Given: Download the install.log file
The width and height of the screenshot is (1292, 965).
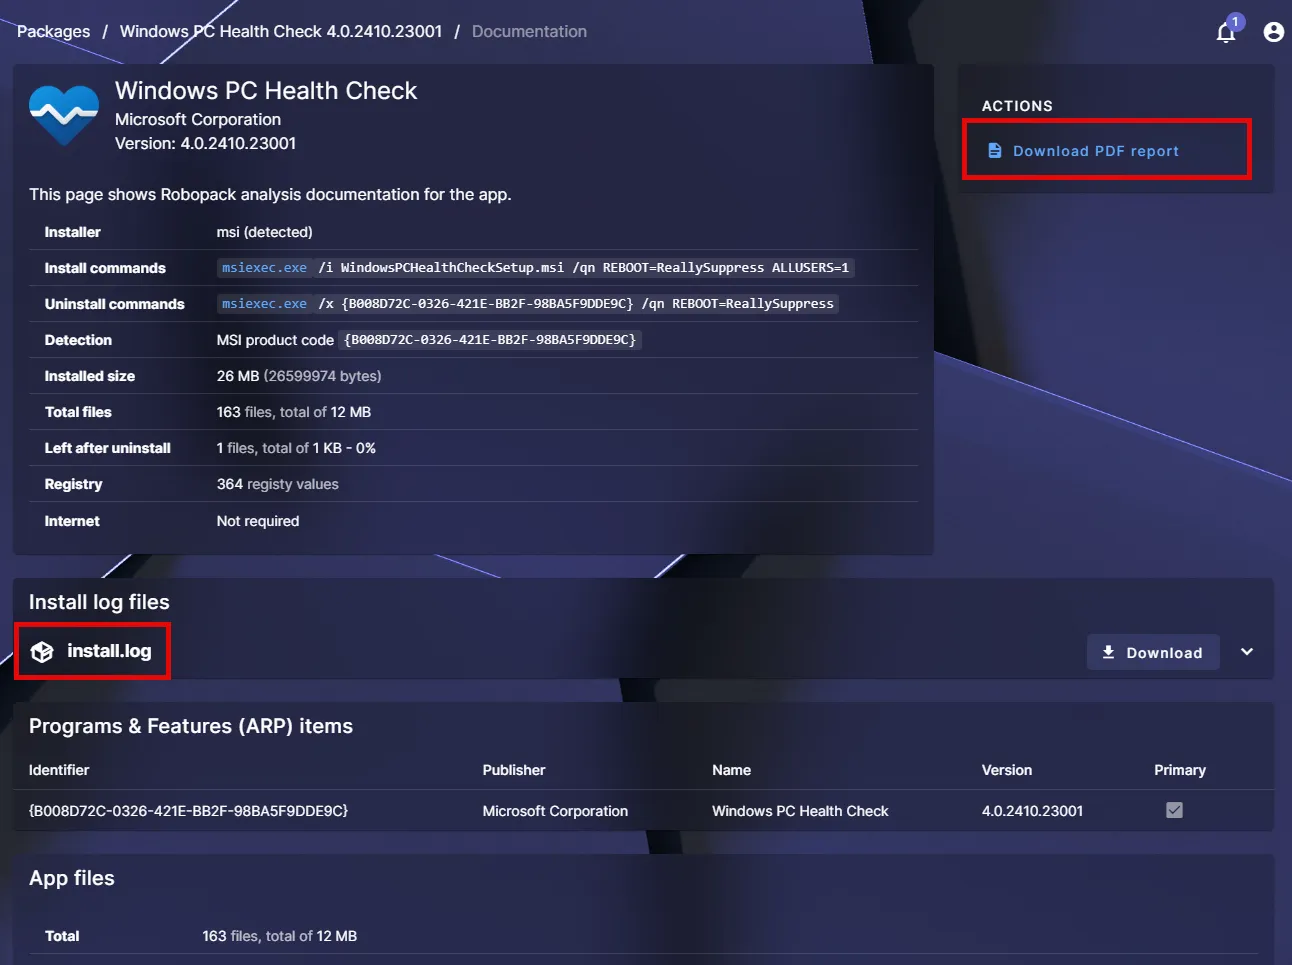Looking at the screenshot, I should pos(1153,652).
